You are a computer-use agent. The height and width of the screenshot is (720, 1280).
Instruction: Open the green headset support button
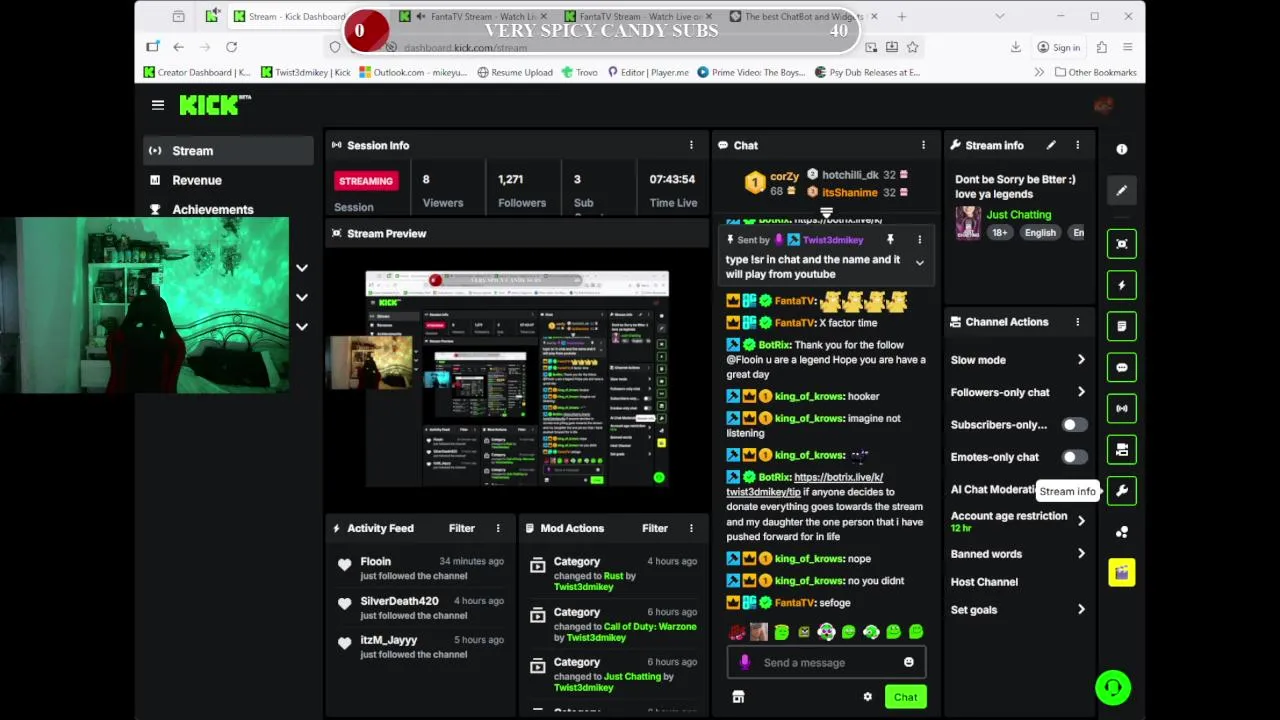(1113, 687)
